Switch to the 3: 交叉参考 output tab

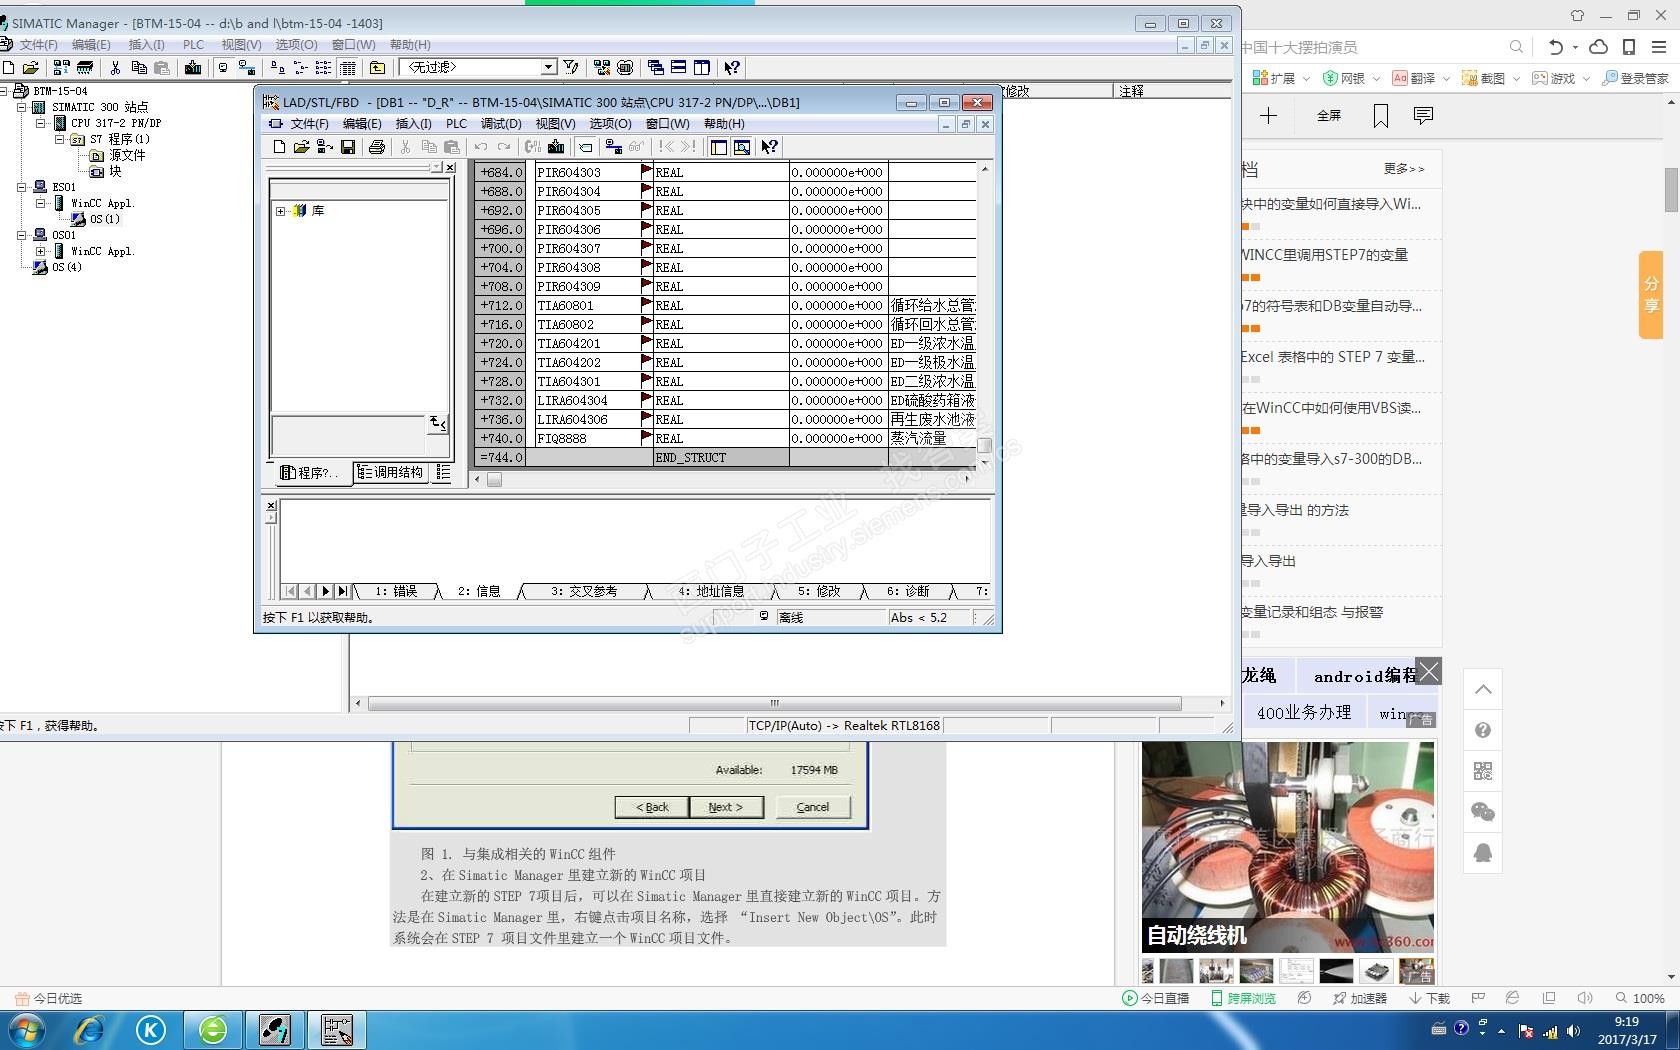(584, 591)
